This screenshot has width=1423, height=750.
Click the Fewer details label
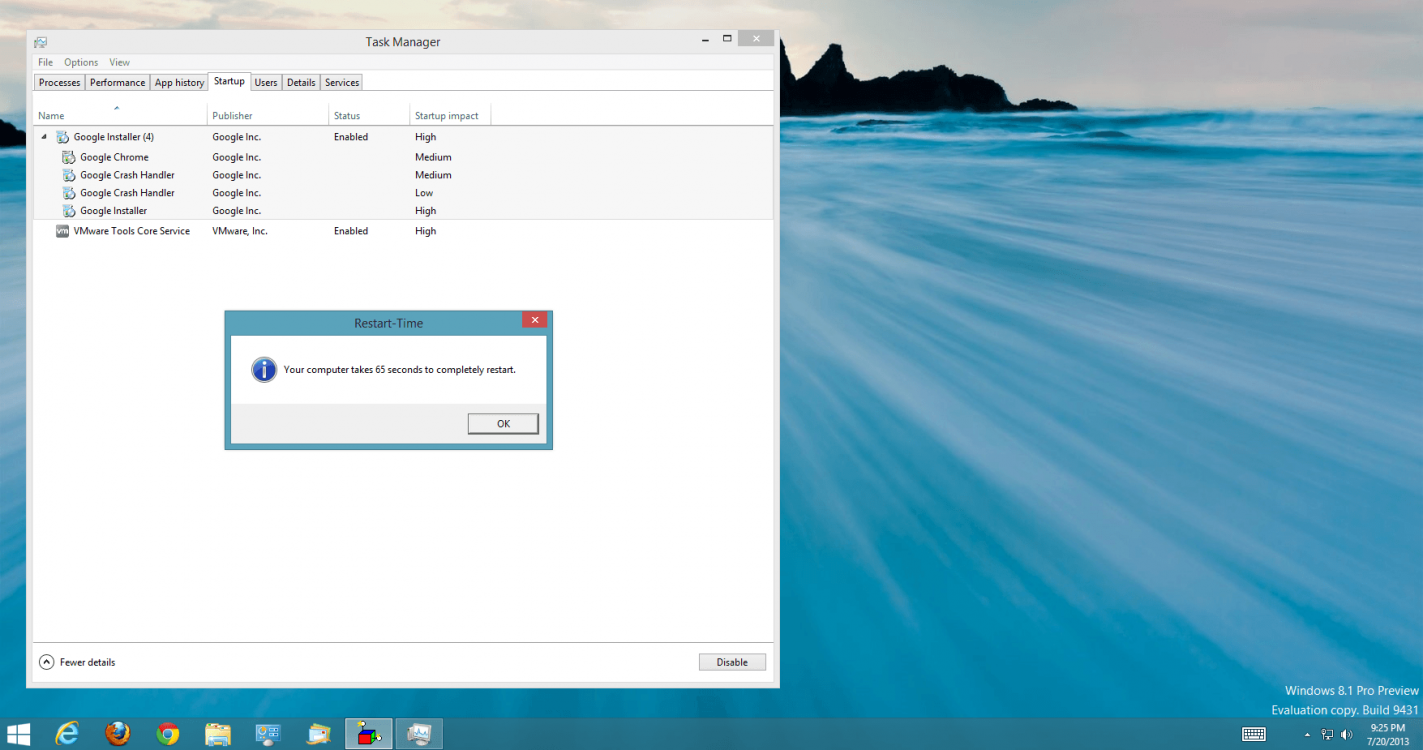coord(87,662)
